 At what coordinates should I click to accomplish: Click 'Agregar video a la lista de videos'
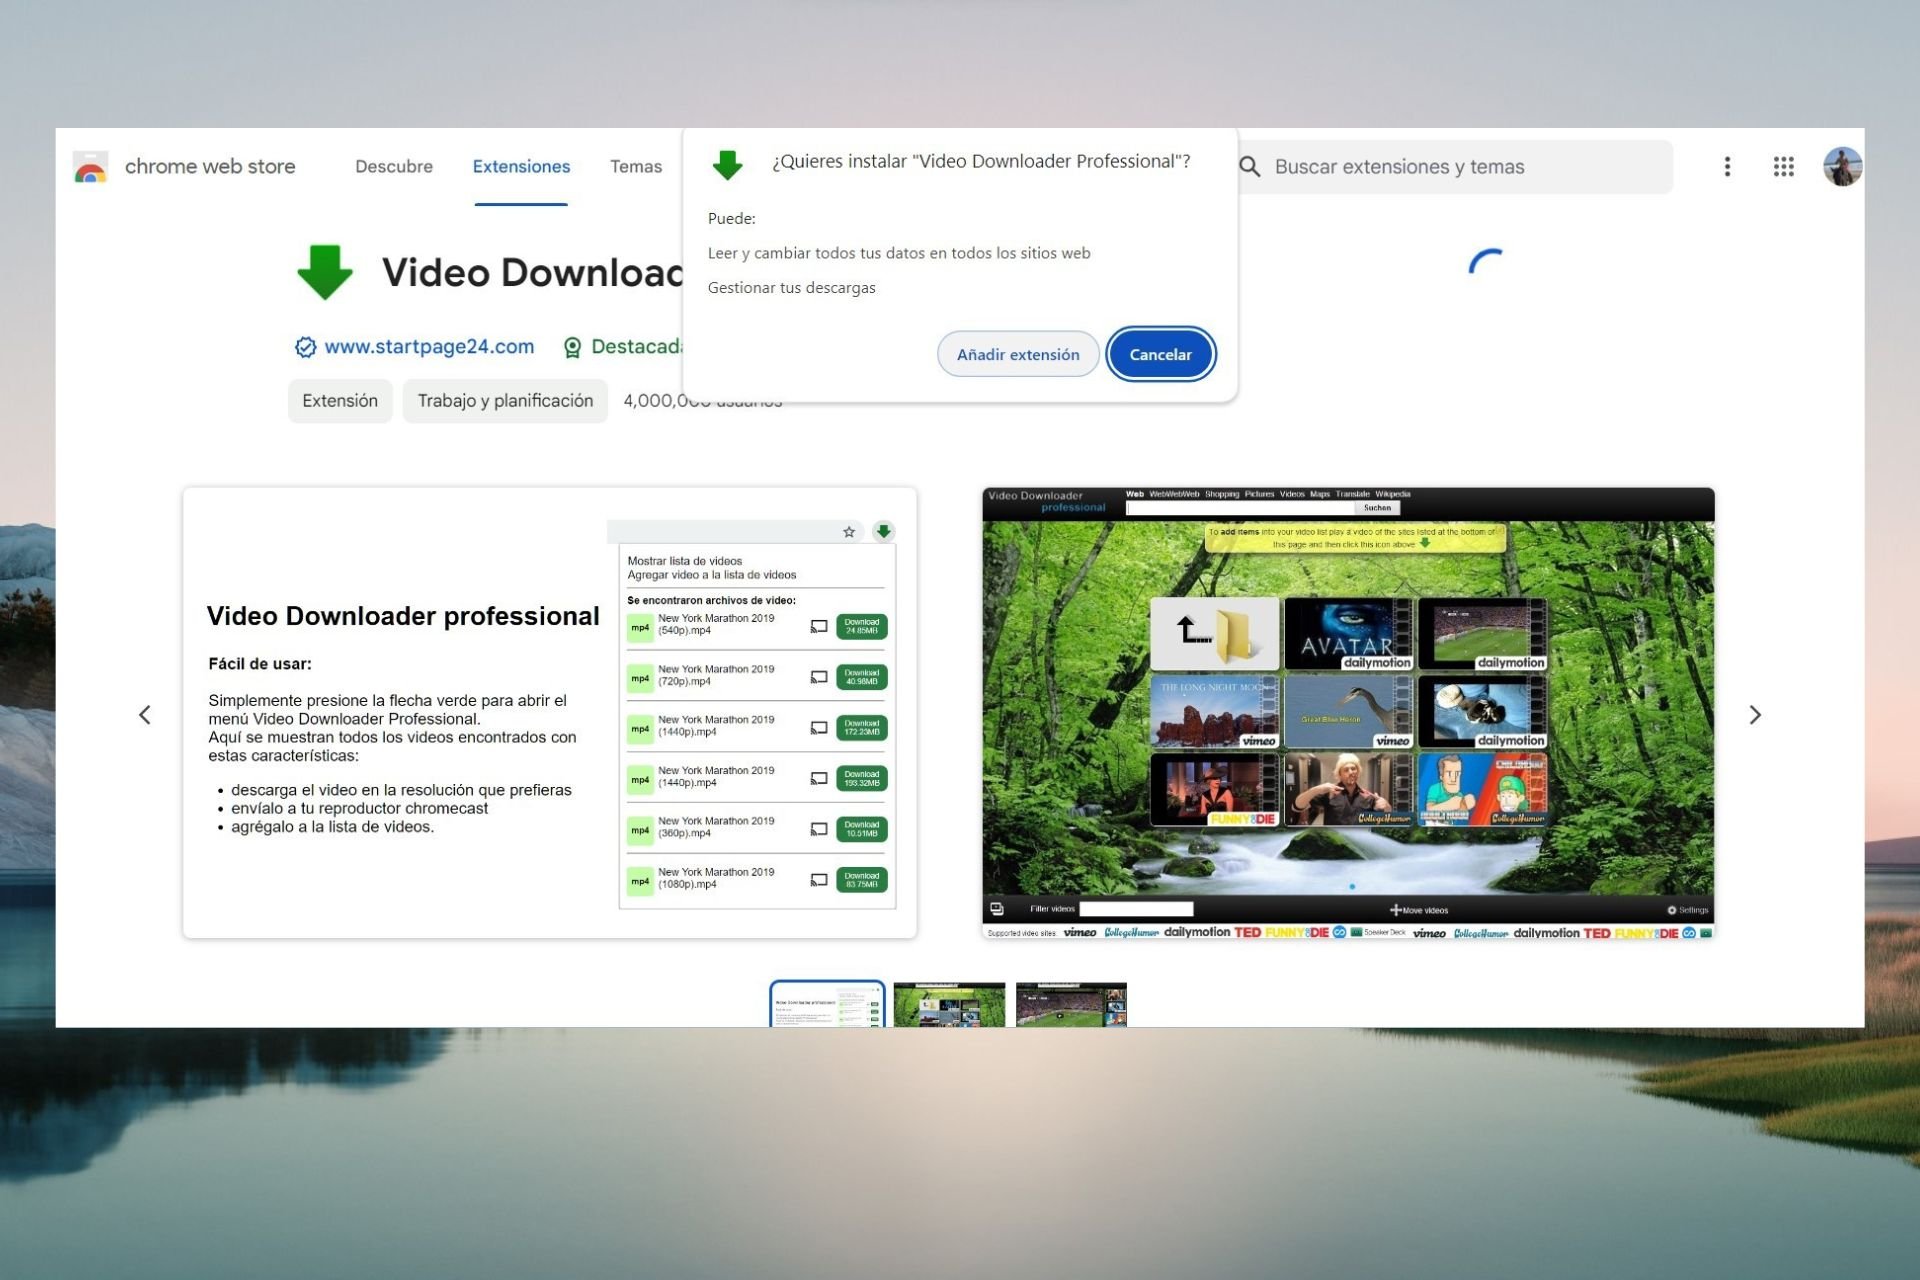[x=712, y=575]
